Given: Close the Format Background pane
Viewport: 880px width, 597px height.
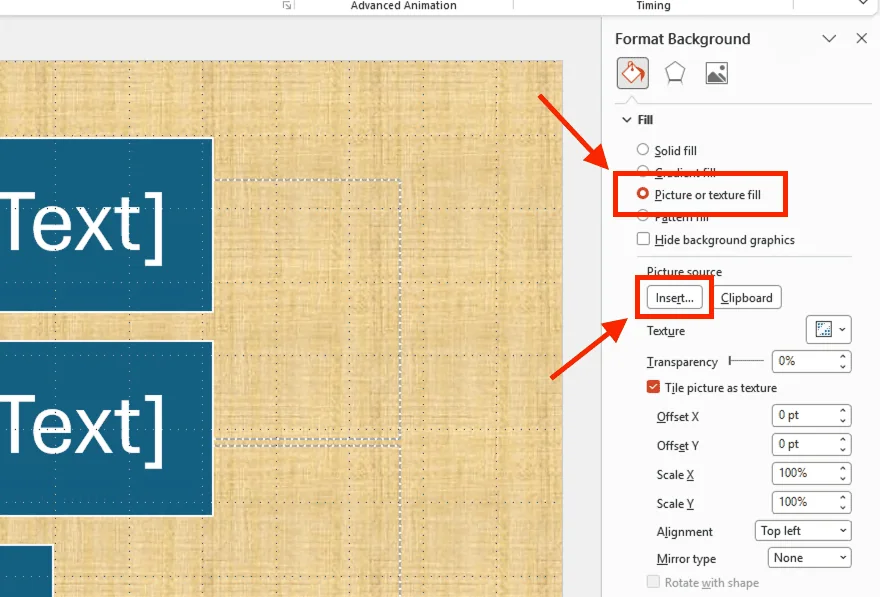Looking at the screenshot, I should (861, 38).
